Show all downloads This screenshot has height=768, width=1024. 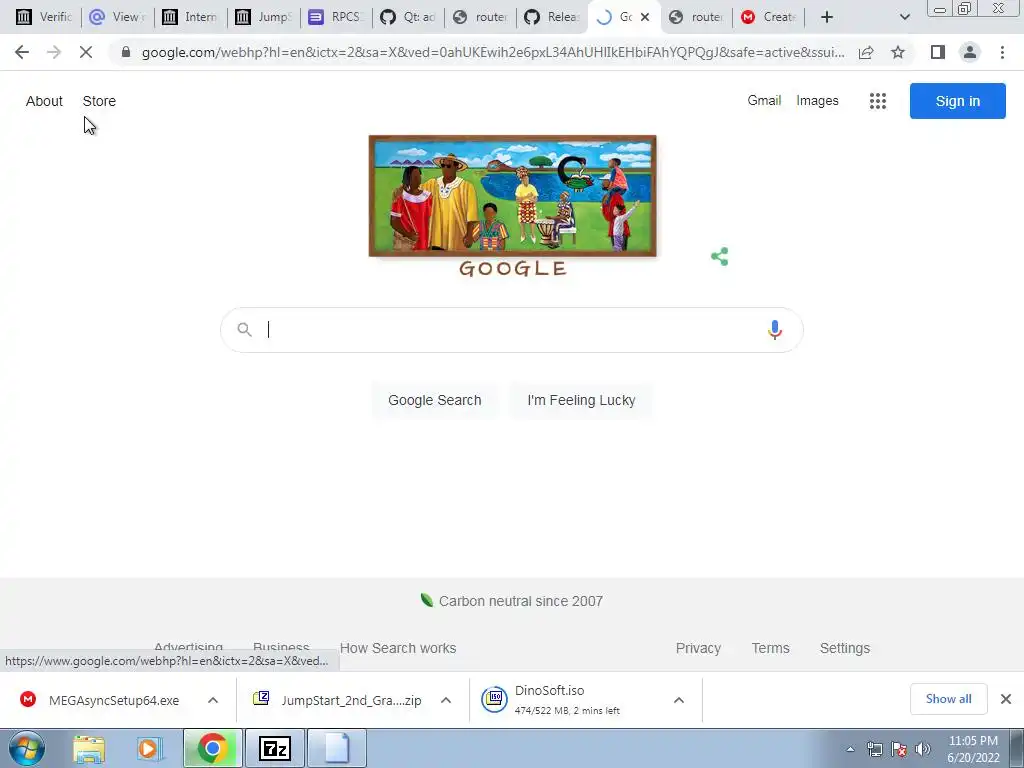pos(948,699)
